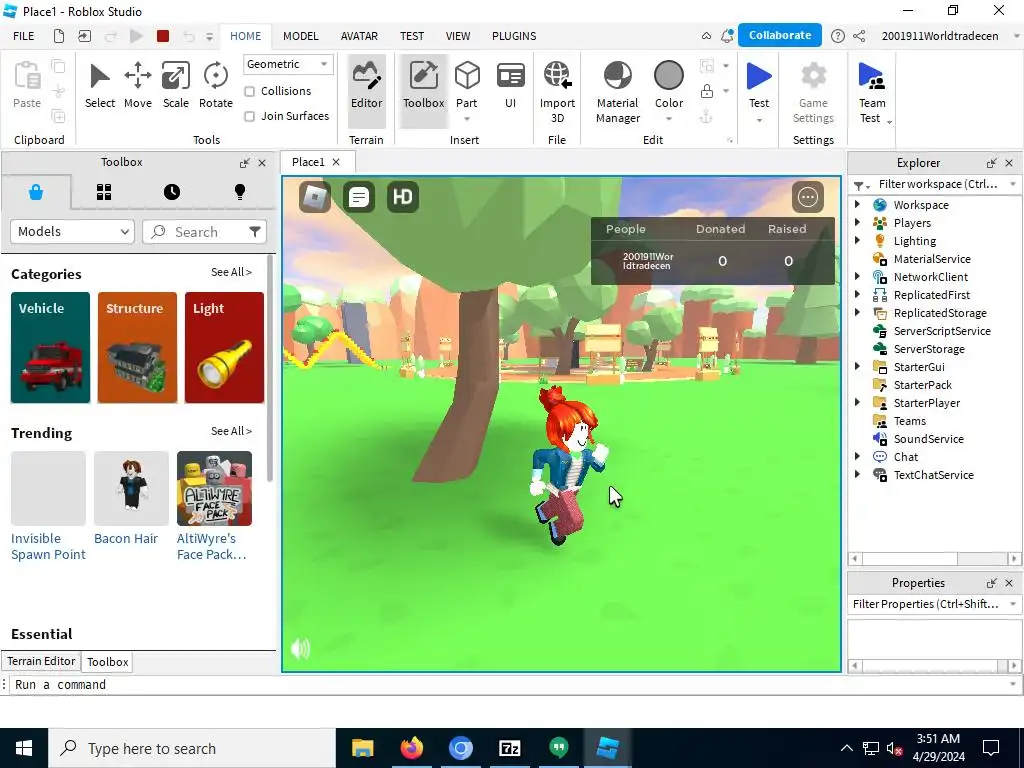The image size is (1024, 768).
Task: Click the Collaborate button
Action: [780, 35]
